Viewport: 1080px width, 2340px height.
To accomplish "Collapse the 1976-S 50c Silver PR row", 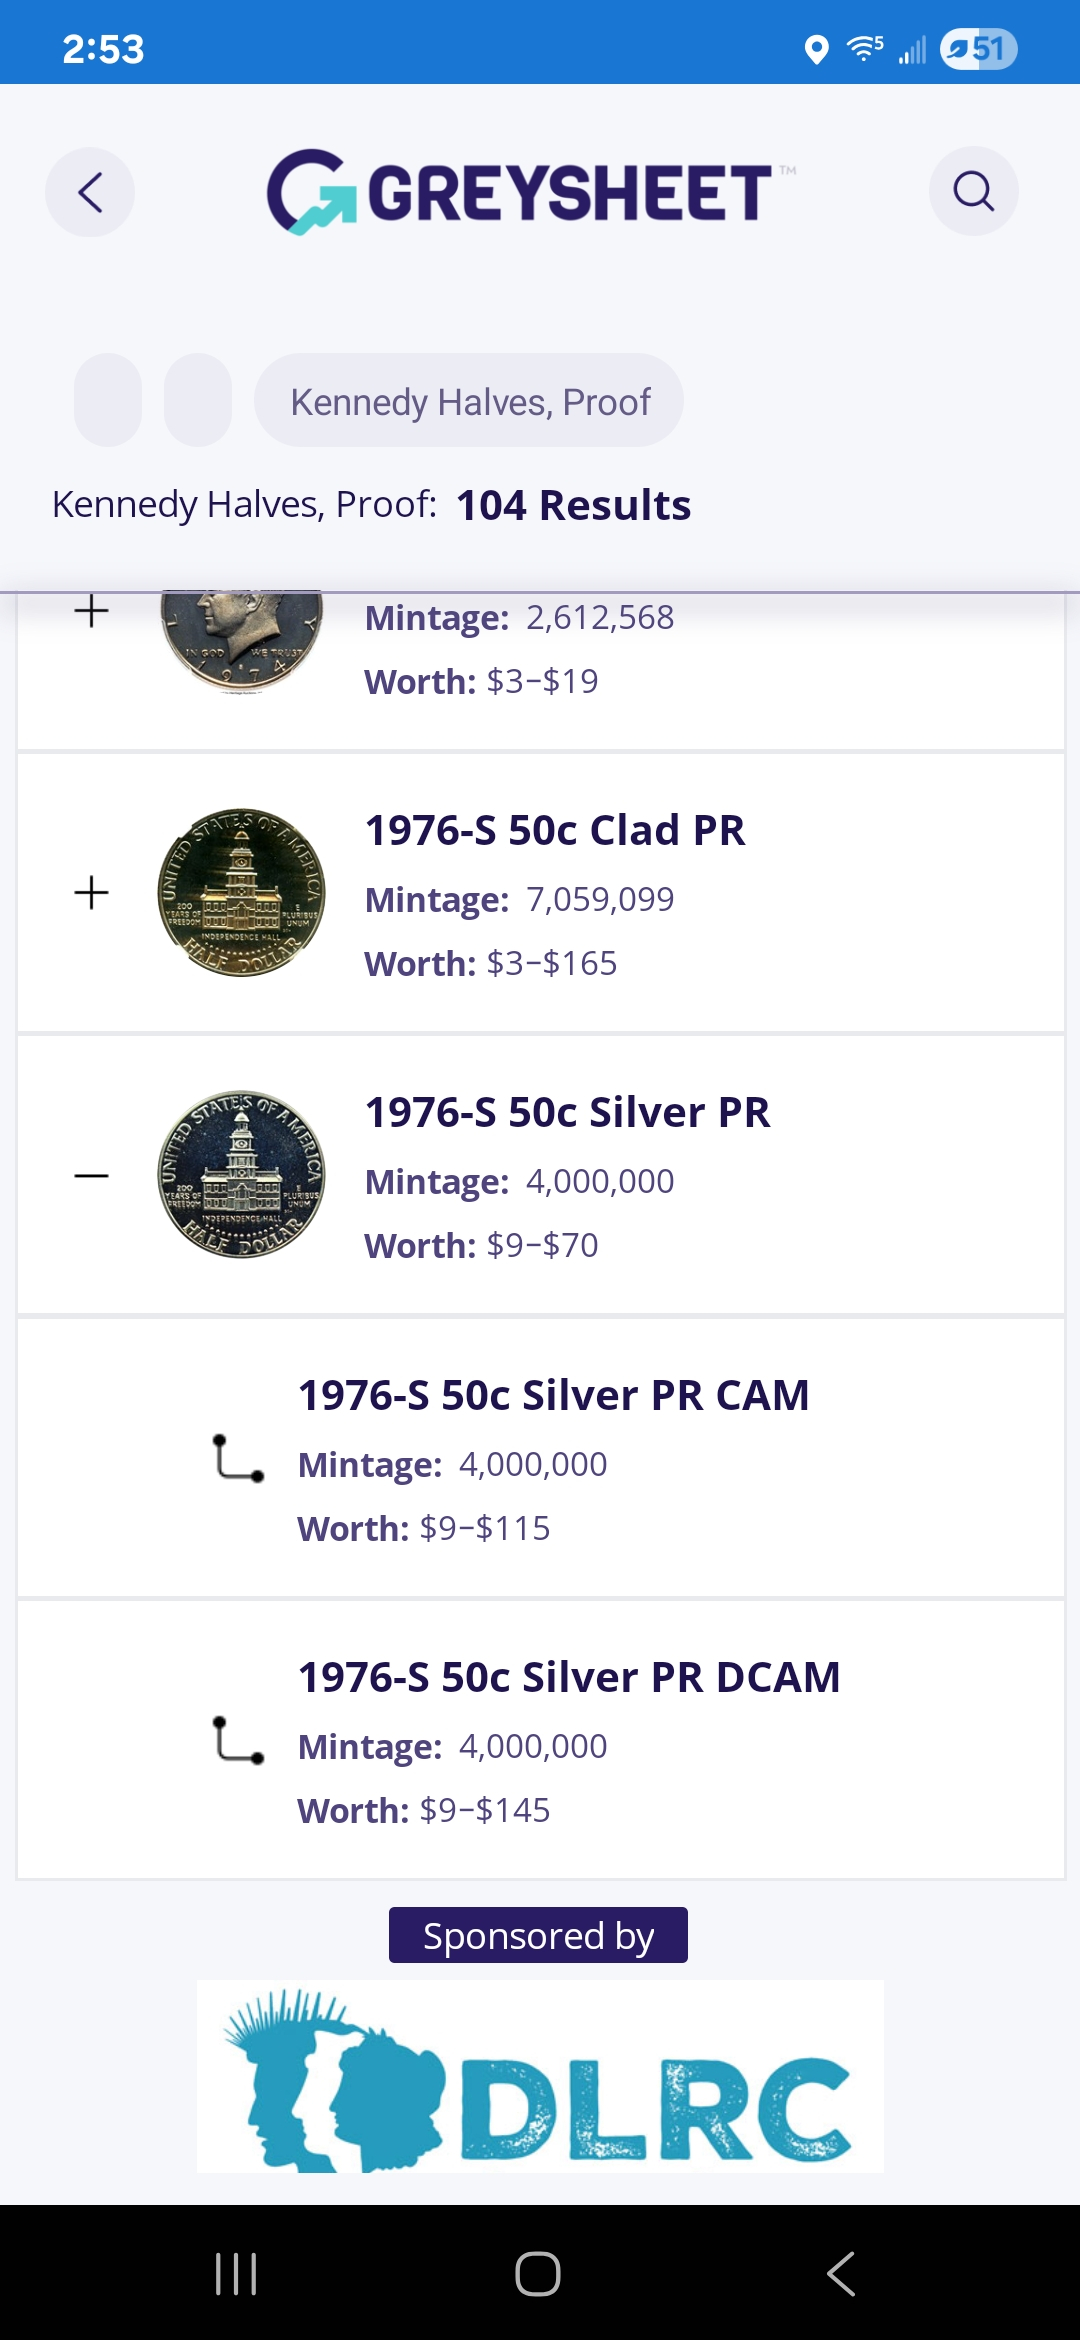I will coord(91,1176).
